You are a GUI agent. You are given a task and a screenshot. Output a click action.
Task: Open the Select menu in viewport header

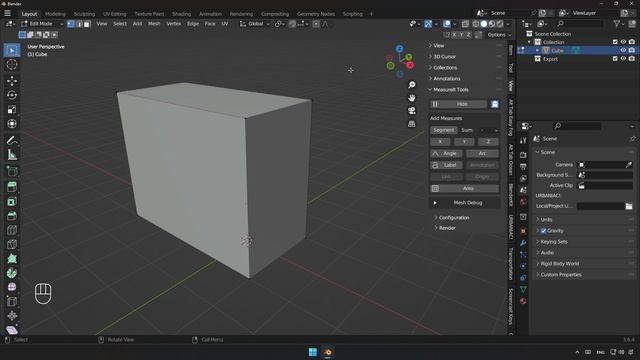(x=120, y=24)
